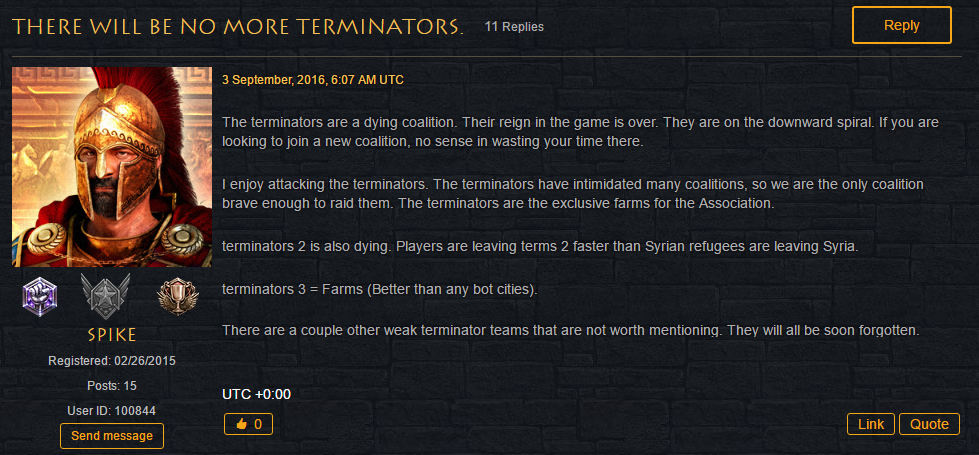Click the Reply button
The image size is (979, 455).
[902, 25]
